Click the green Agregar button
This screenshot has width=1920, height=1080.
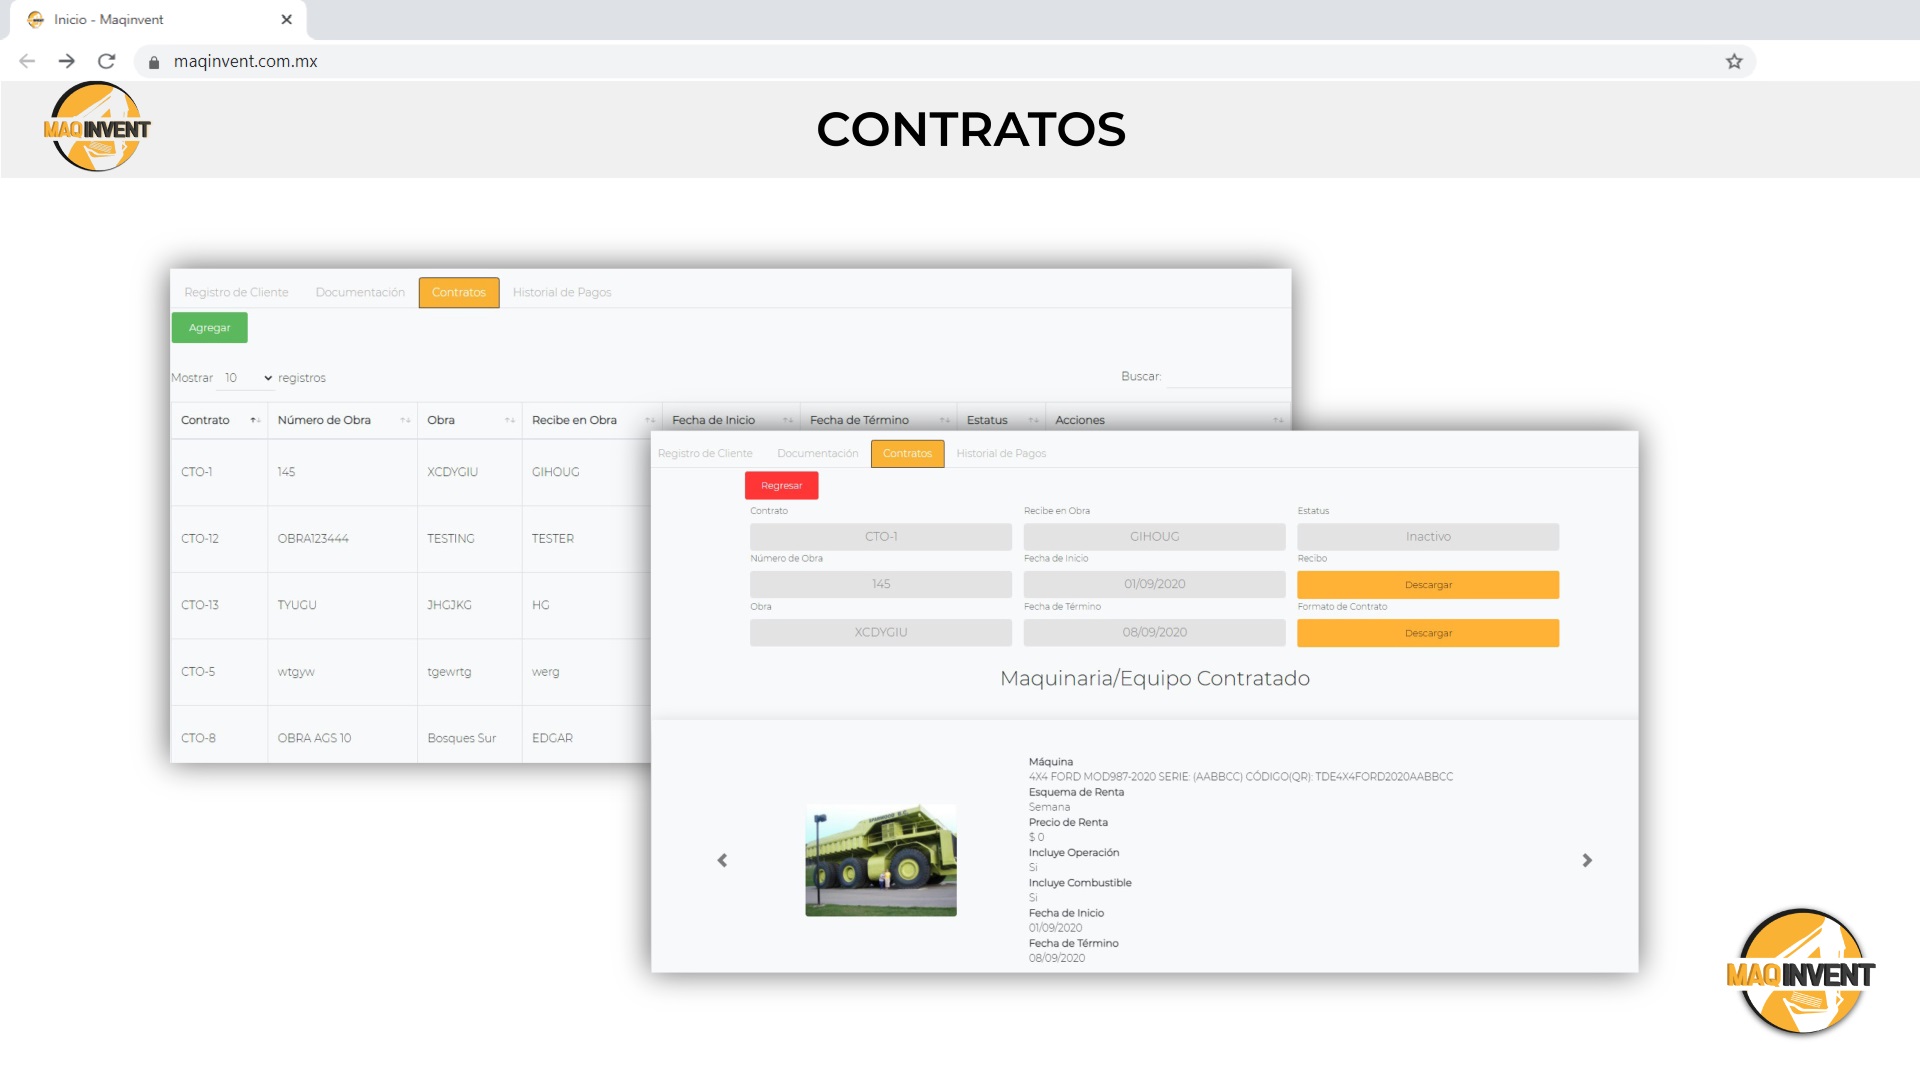click(x=209, y=328)
